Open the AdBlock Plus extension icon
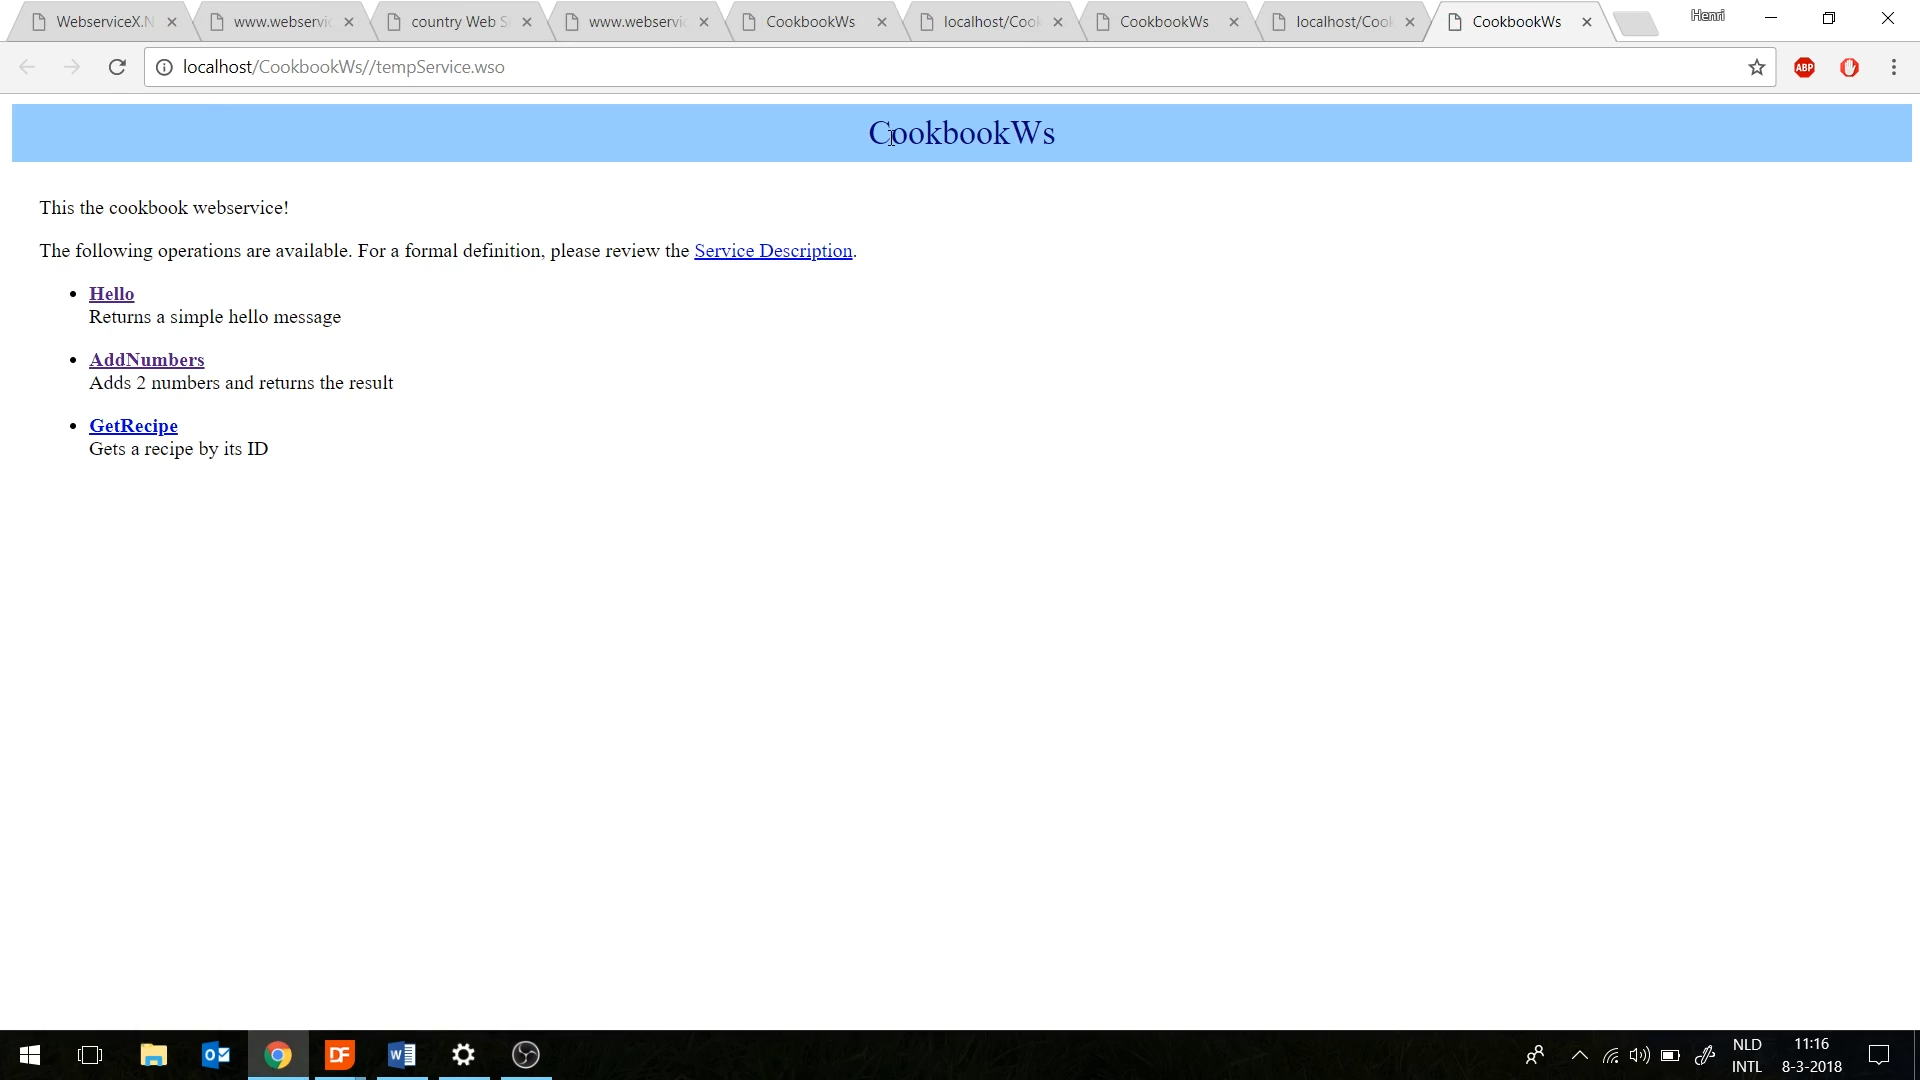Image resolution: width=1920 pixels, height=1080 pixels. tap(1804, 67)
